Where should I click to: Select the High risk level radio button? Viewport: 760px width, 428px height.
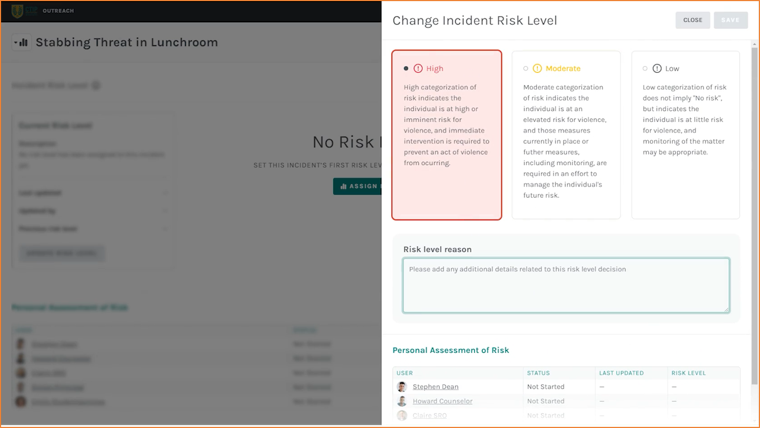406,68
